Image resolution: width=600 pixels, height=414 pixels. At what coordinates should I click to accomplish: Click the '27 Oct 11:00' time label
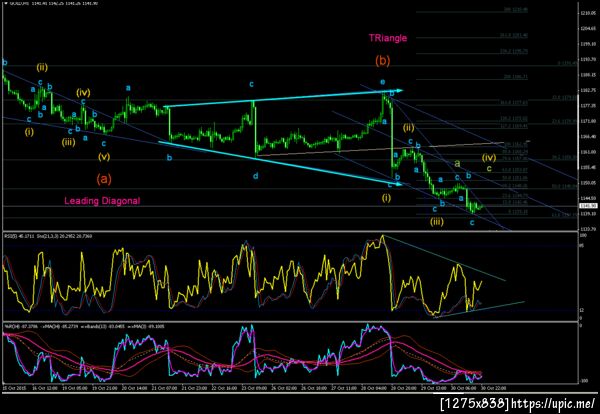click(x=344, y=388)
